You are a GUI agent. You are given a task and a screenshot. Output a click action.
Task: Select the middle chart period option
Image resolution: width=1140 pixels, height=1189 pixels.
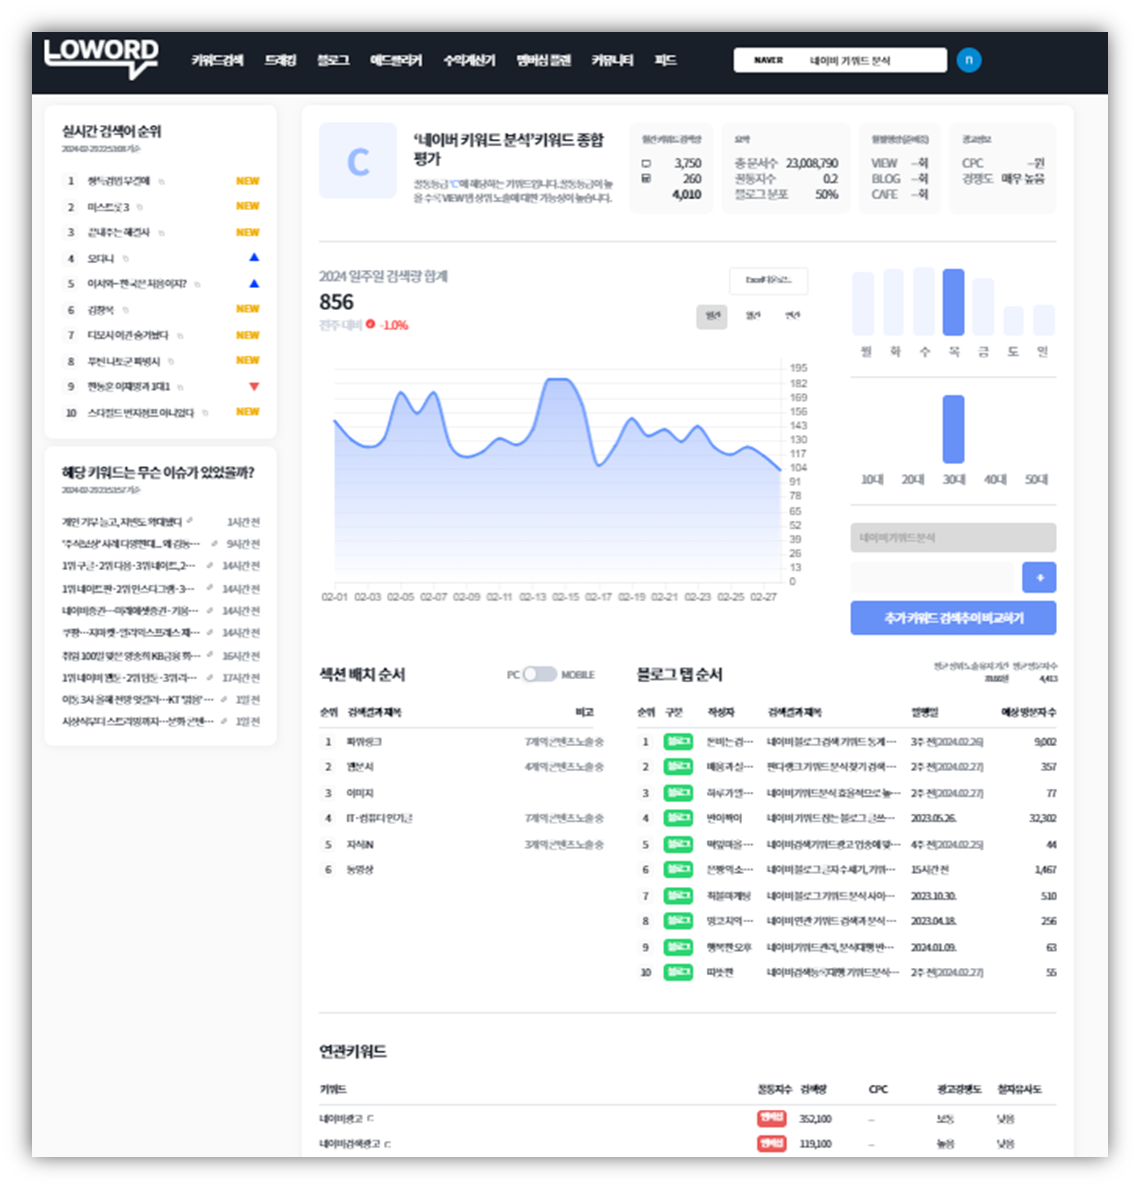click(752, 316)
